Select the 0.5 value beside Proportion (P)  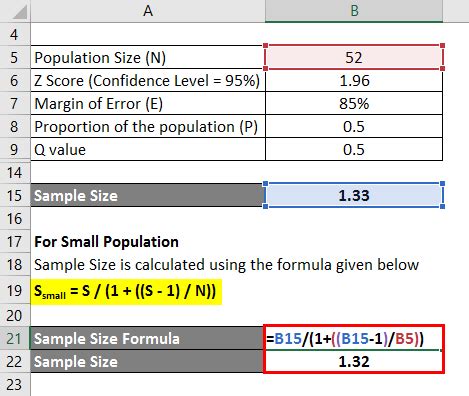[x=354, y=126]
